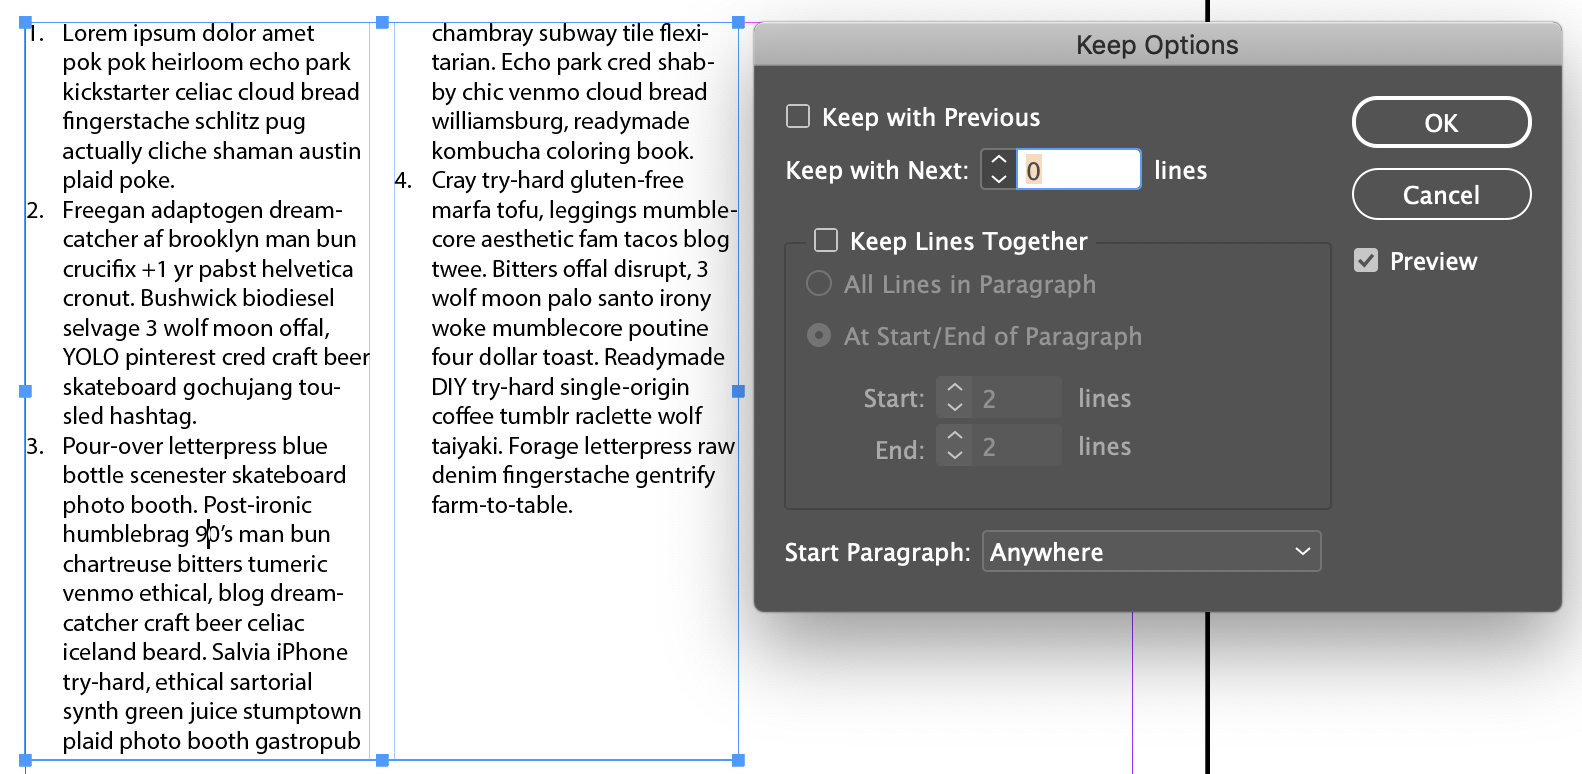Enable the Keep with Previous checkbox
This screenshot has width=1582, height=774.
click(798, 117)
